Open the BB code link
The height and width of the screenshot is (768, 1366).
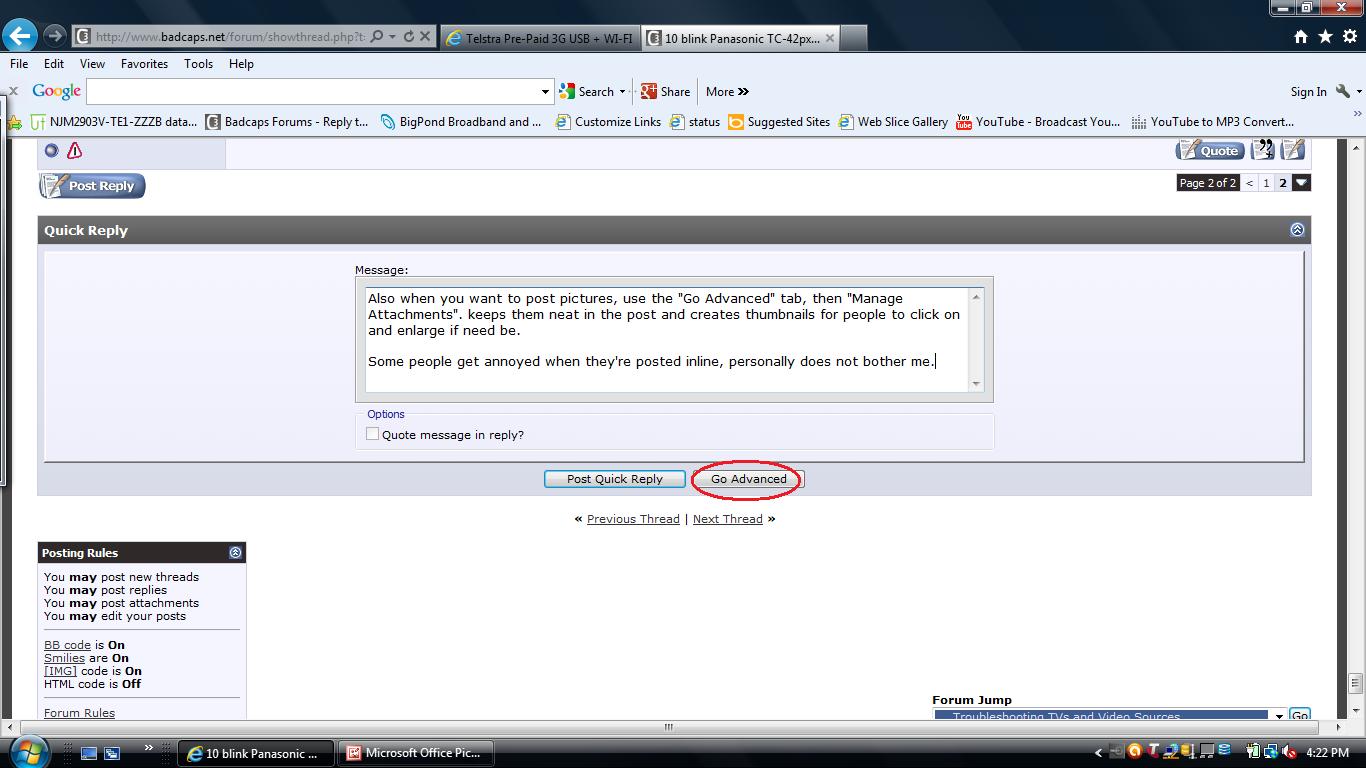[67, 645]
